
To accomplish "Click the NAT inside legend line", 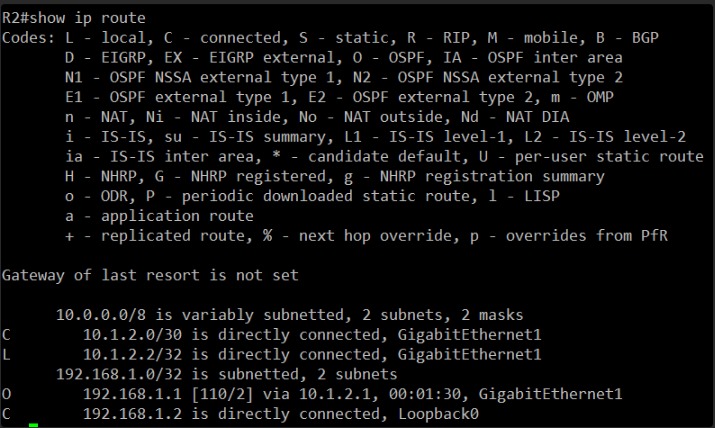I will coord(317,117).
